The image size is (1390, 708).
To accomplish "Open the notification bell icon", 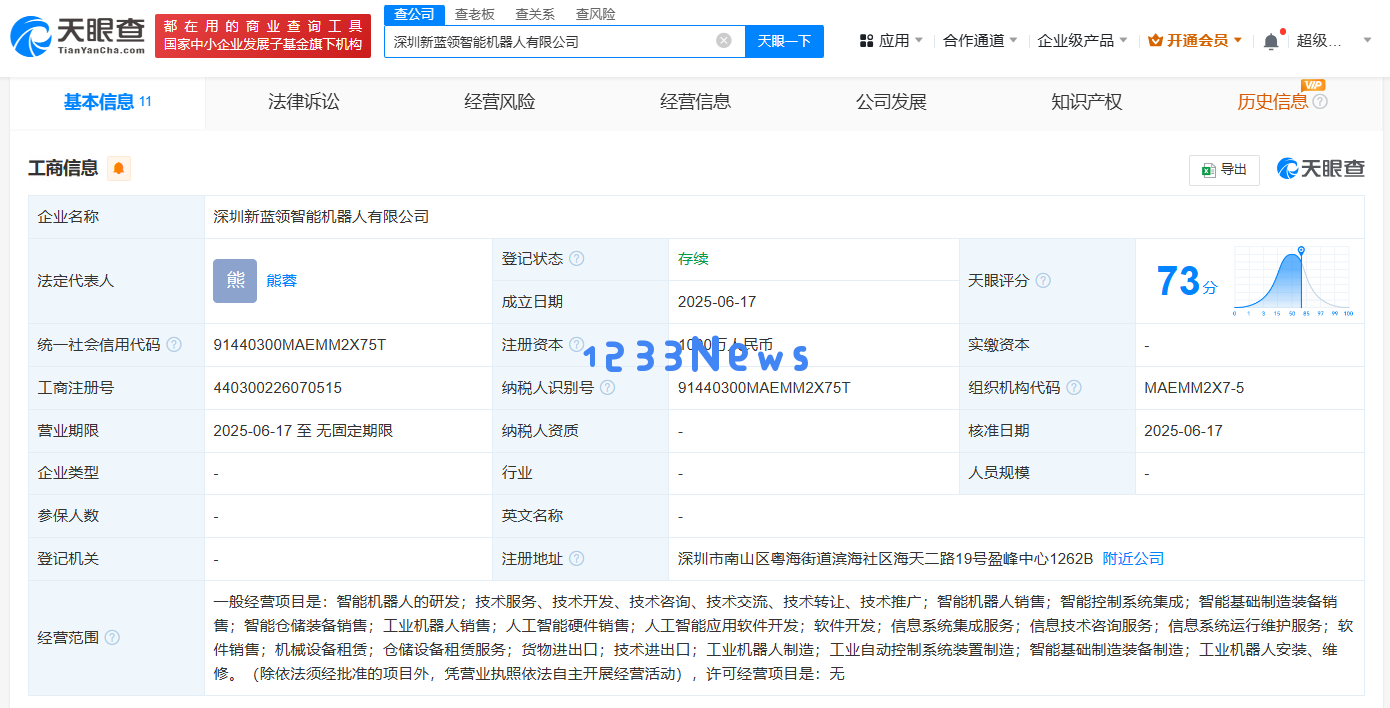I will [x=1271, y=41].
